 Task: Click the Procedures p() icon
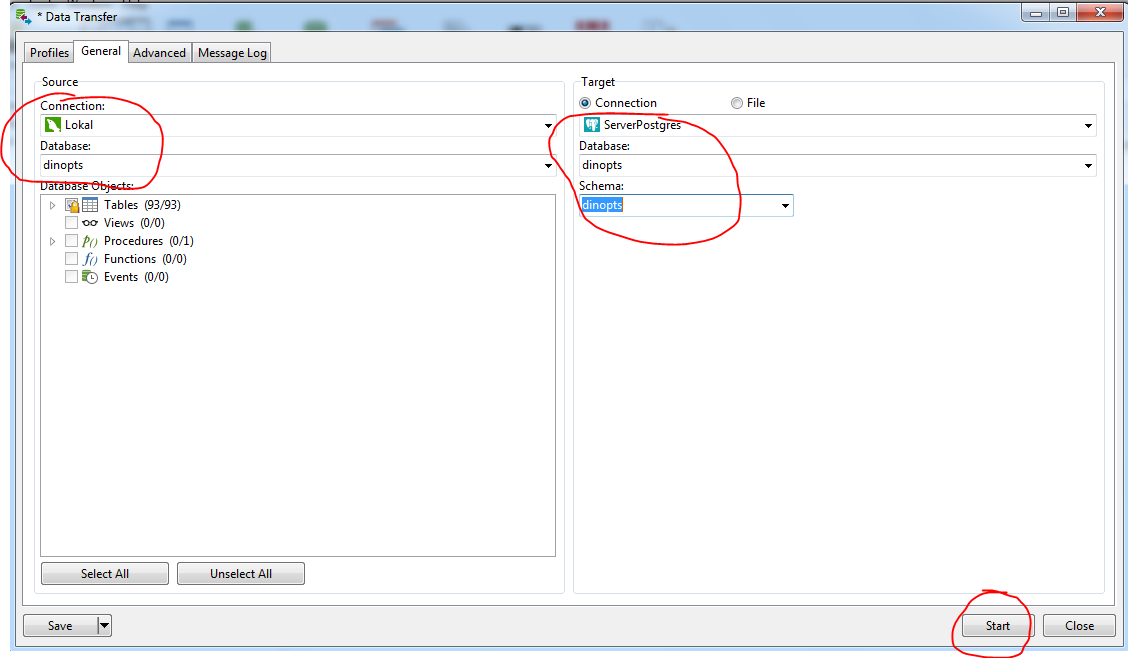(x=88, y=240)
